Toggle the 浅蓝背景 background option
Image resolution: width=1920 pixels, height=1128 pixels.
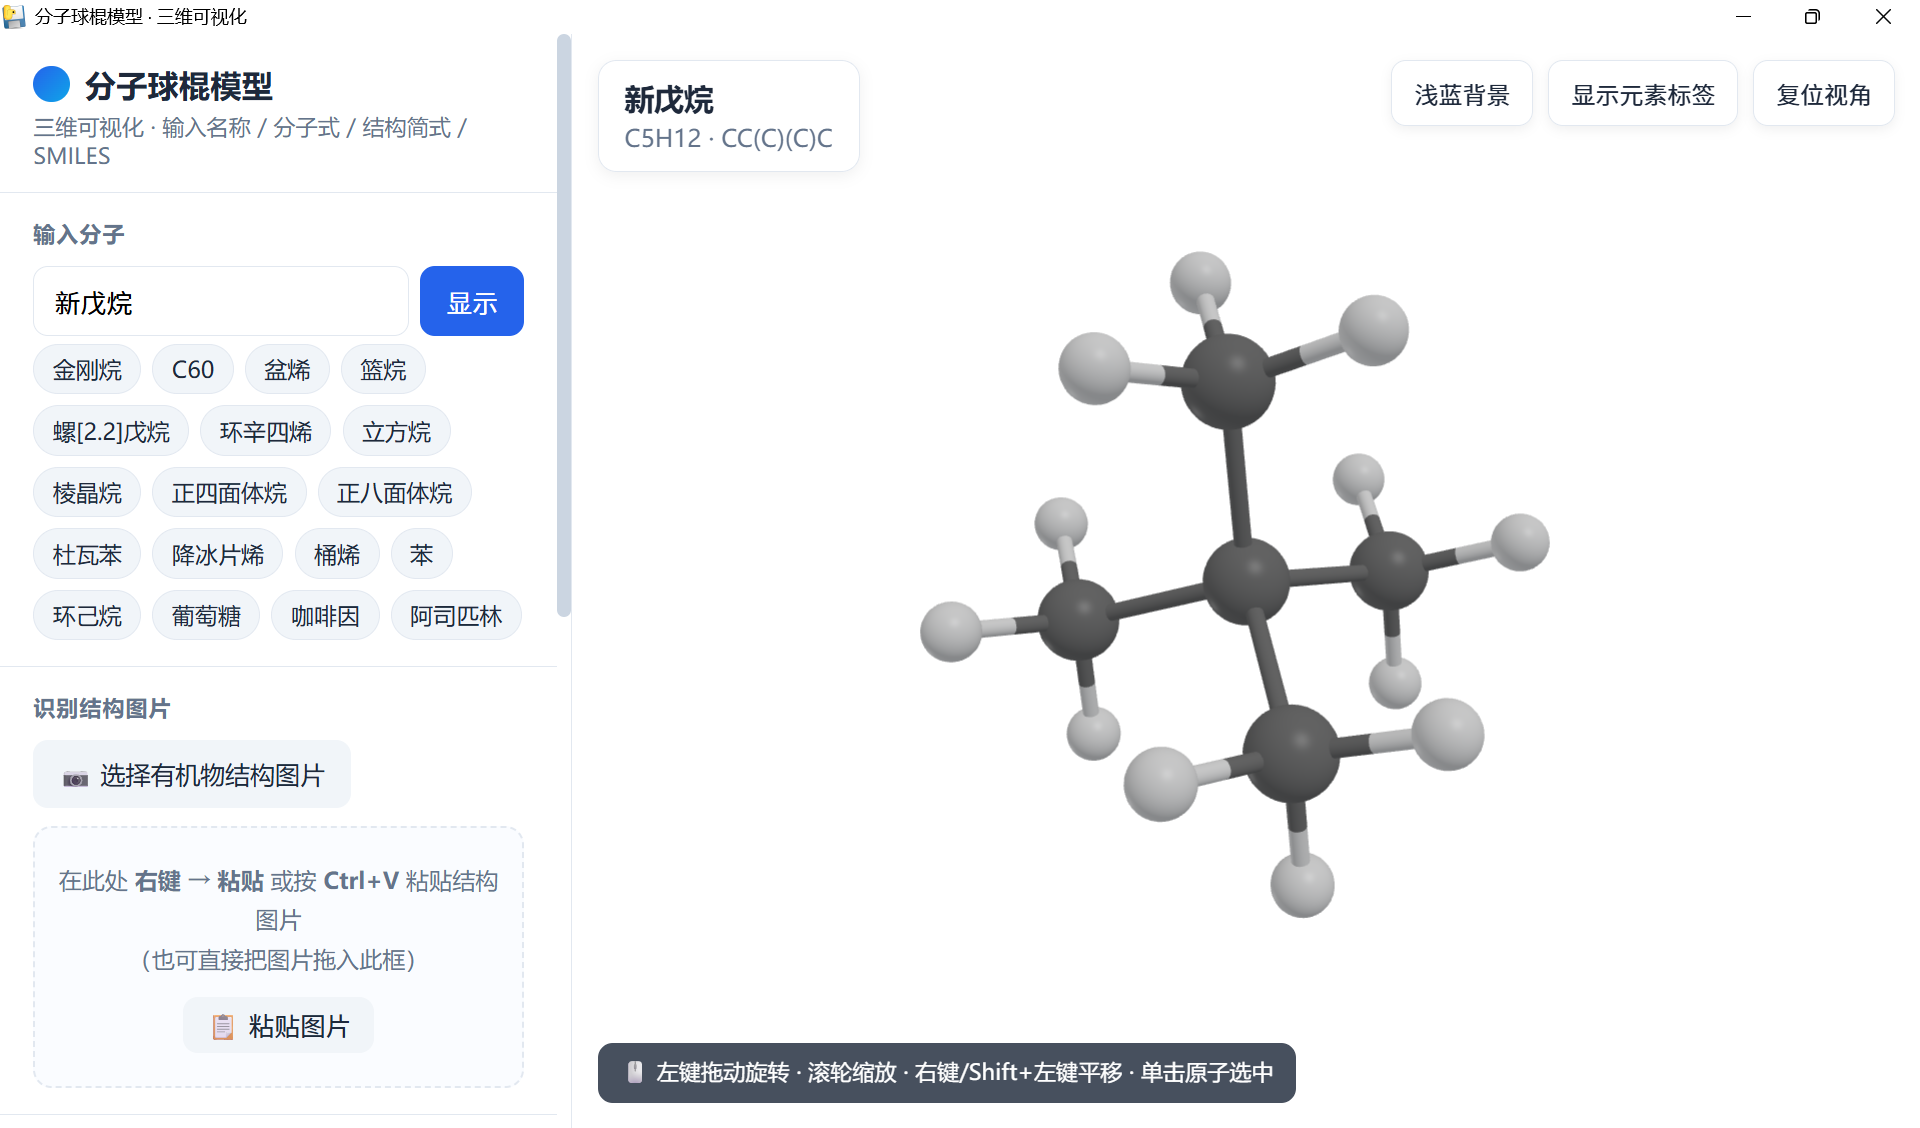pyautogui.click(x=1462, y=95)
